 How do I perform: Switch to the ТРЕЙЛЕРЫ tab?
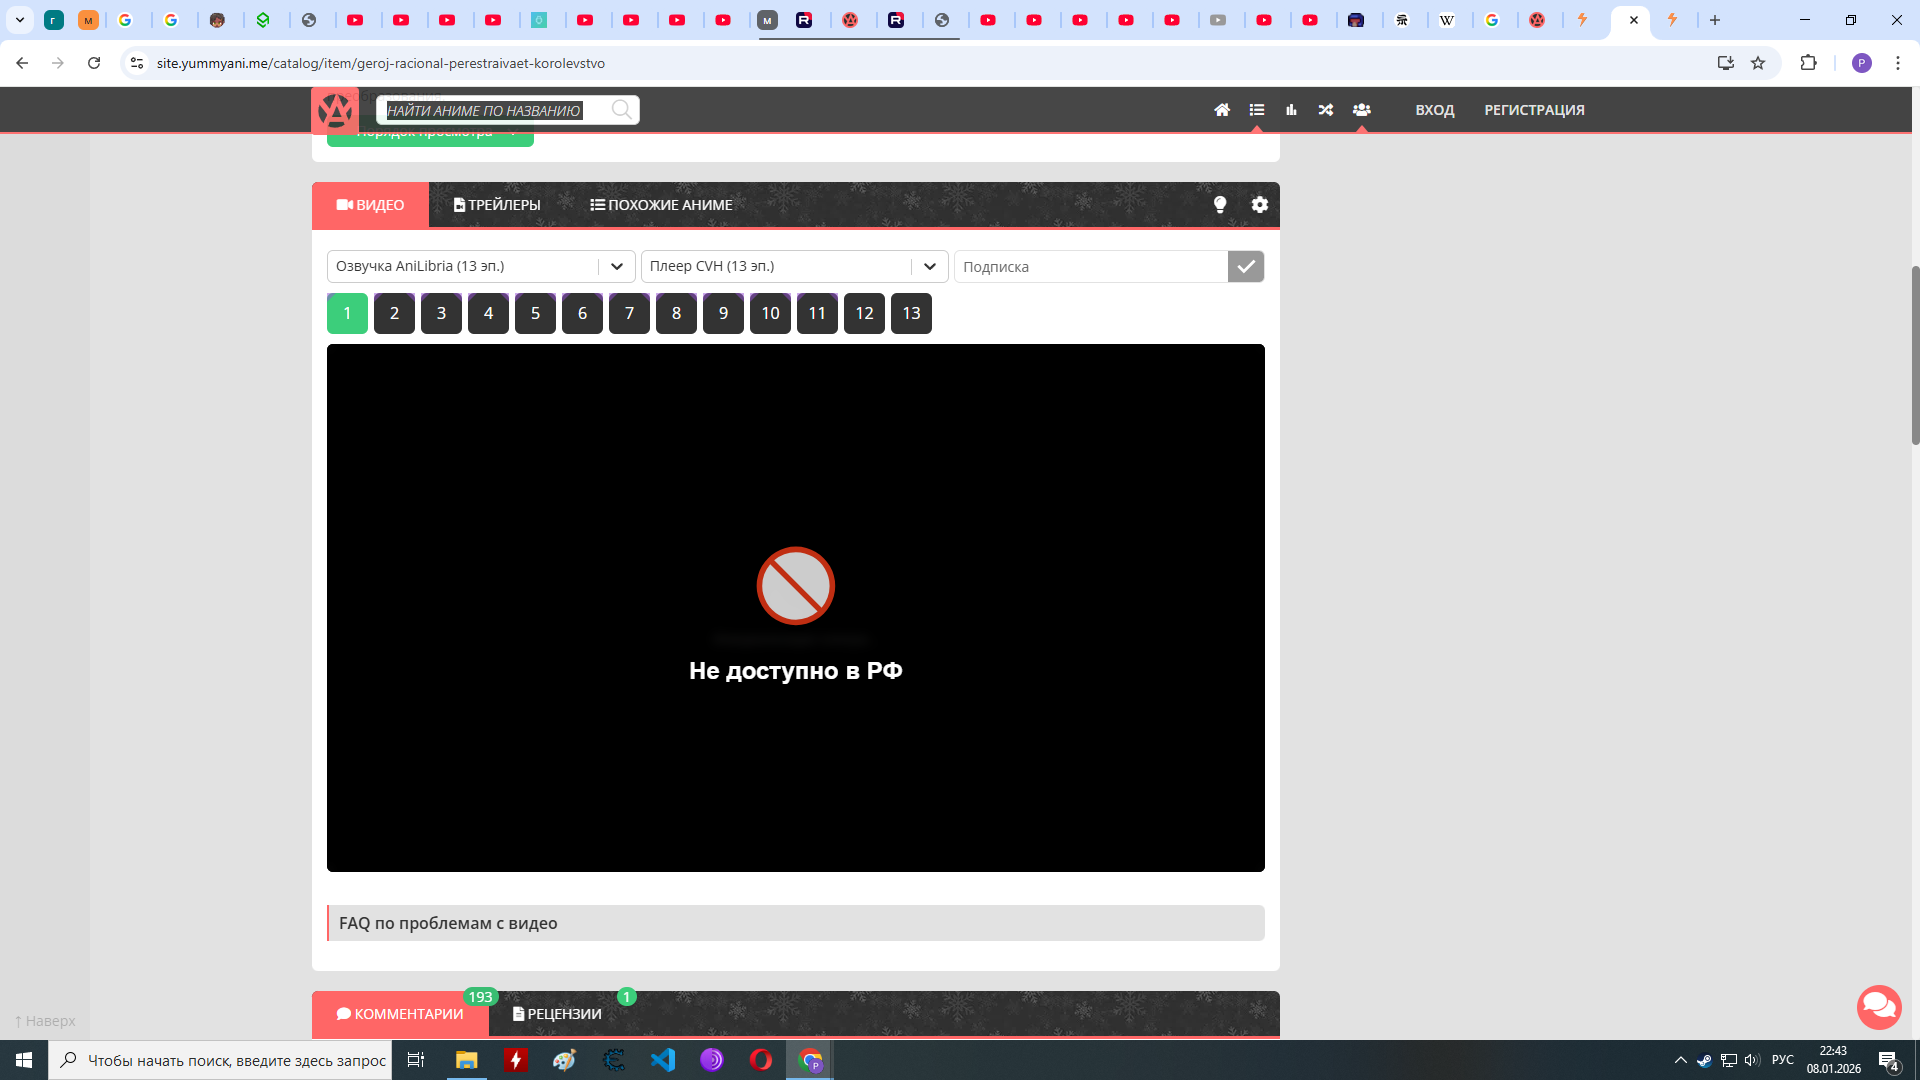click(497, 205)
